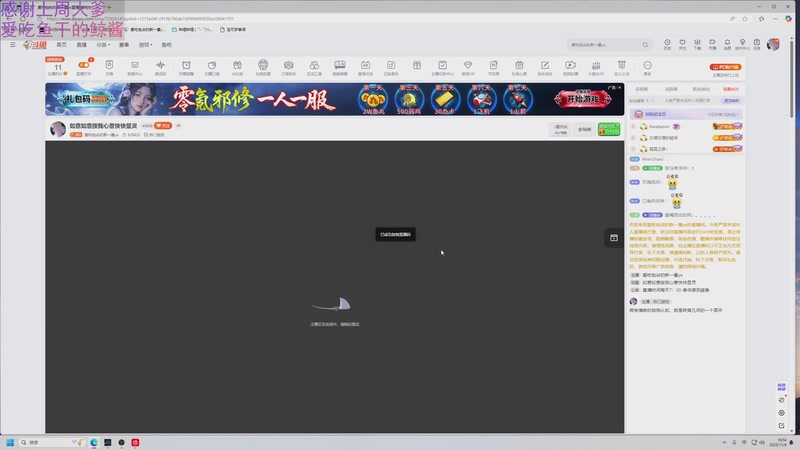Click the music note square icon
This screenshot has height=450, width=800.
391,65
